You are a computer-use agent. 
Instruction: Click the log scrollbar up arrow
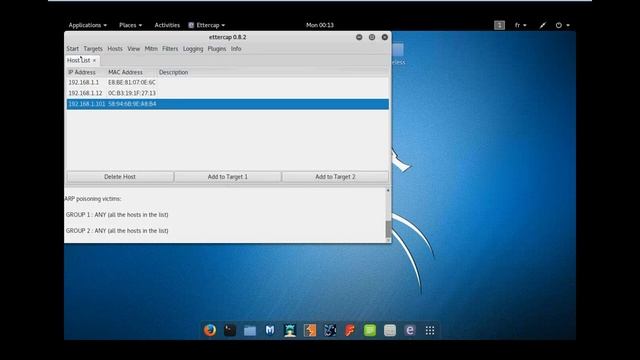[x=388, y=191]
